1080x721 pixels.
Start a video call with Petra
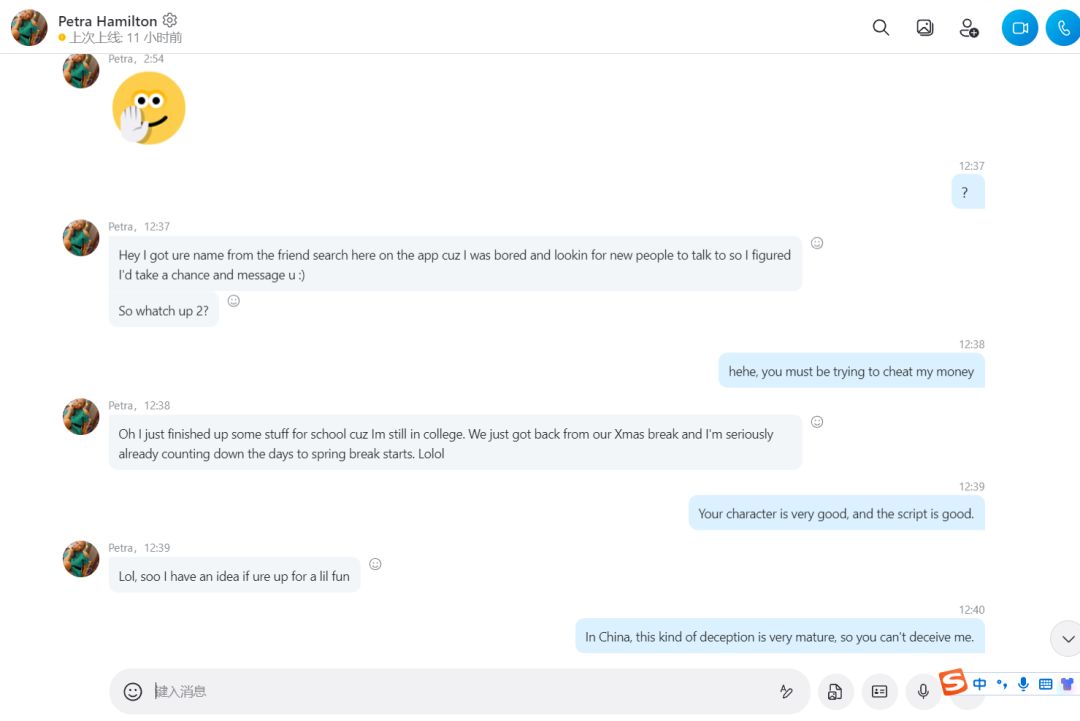tap(1019, 28)
